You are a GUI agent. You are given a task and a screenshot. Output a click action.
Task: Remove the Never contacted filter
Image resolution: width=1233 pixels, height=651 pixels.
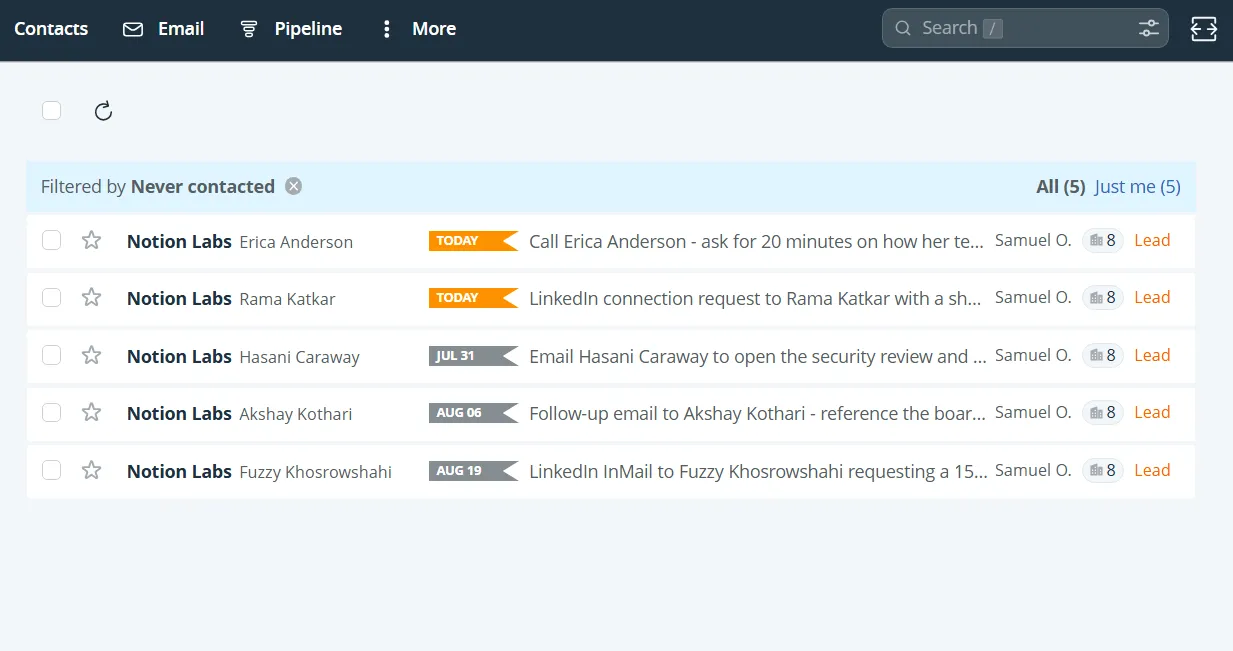pyautogui.click(x=293, y=186)
